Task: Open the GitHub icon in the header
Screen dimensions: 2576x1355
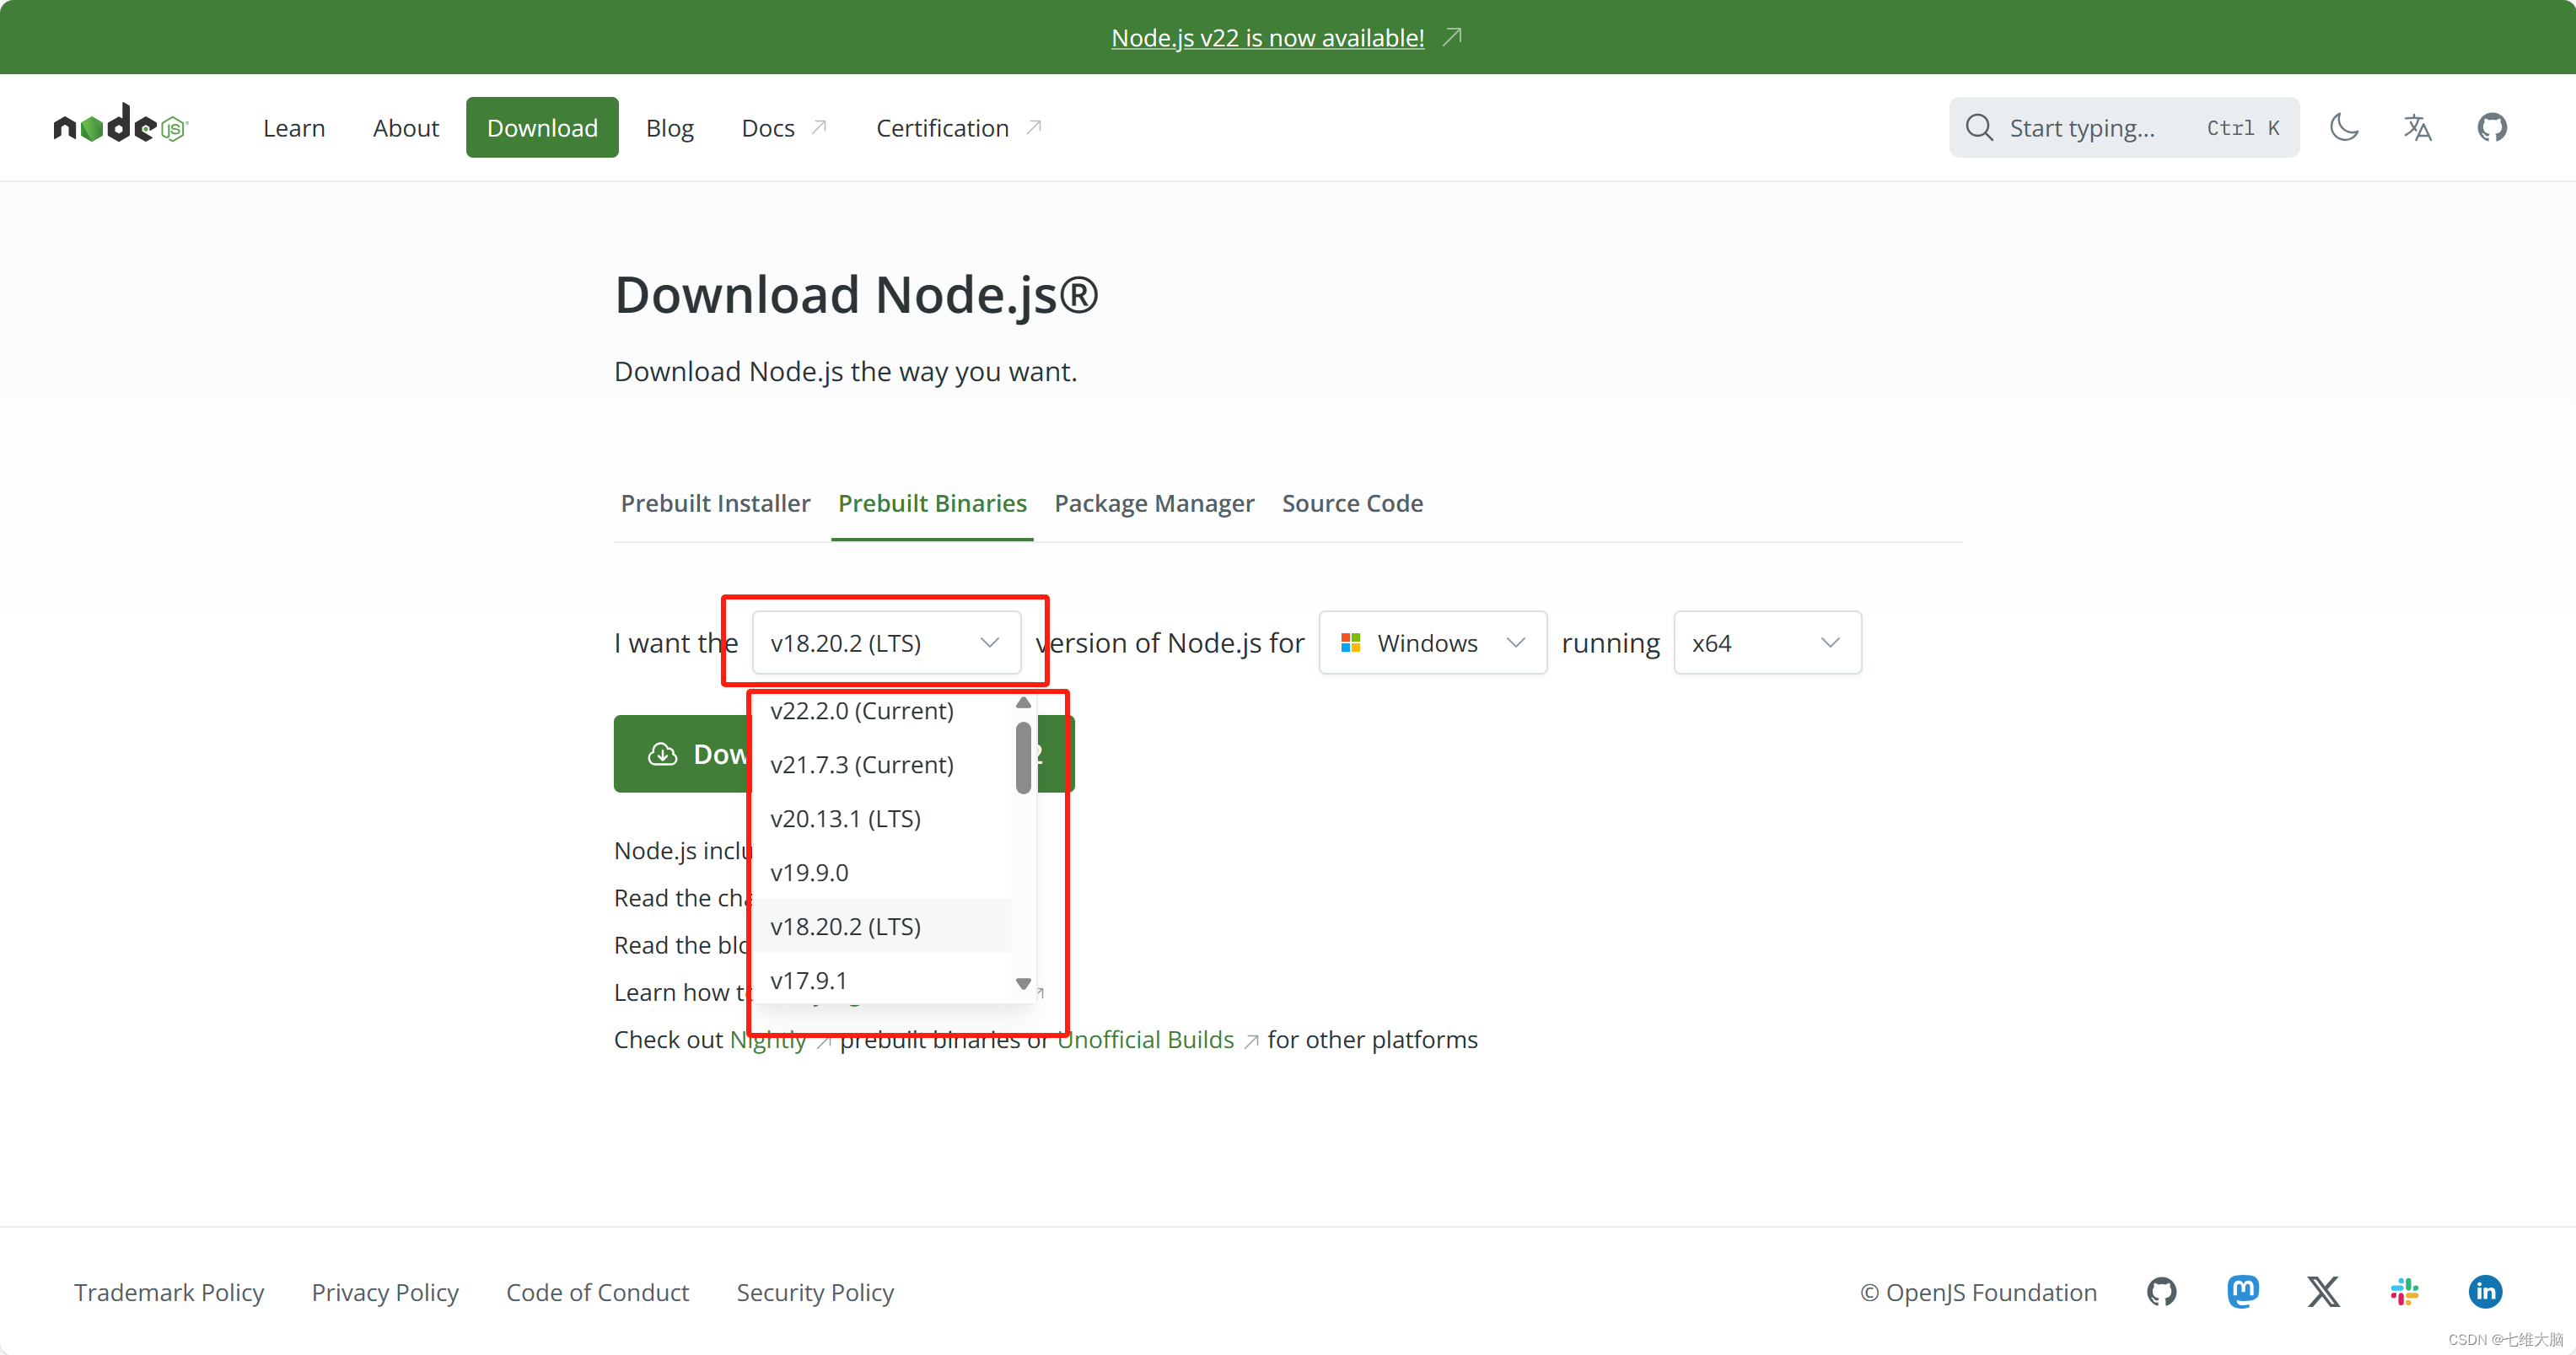Action: (2491, 127)
